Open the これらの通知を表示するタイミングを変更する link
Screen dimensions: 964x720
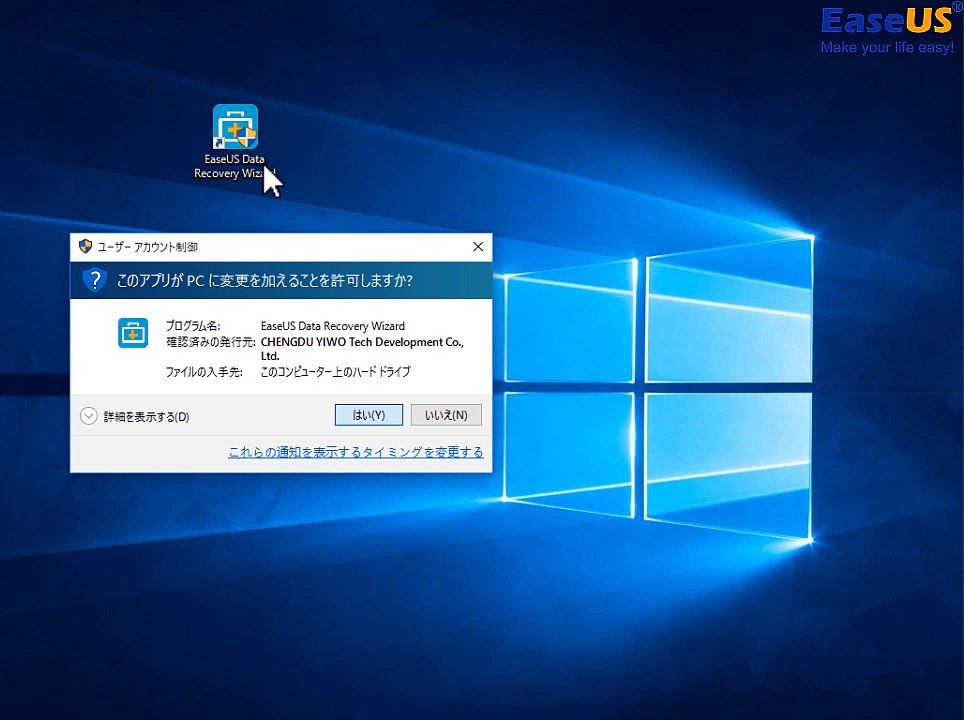[x=355, y=453]
